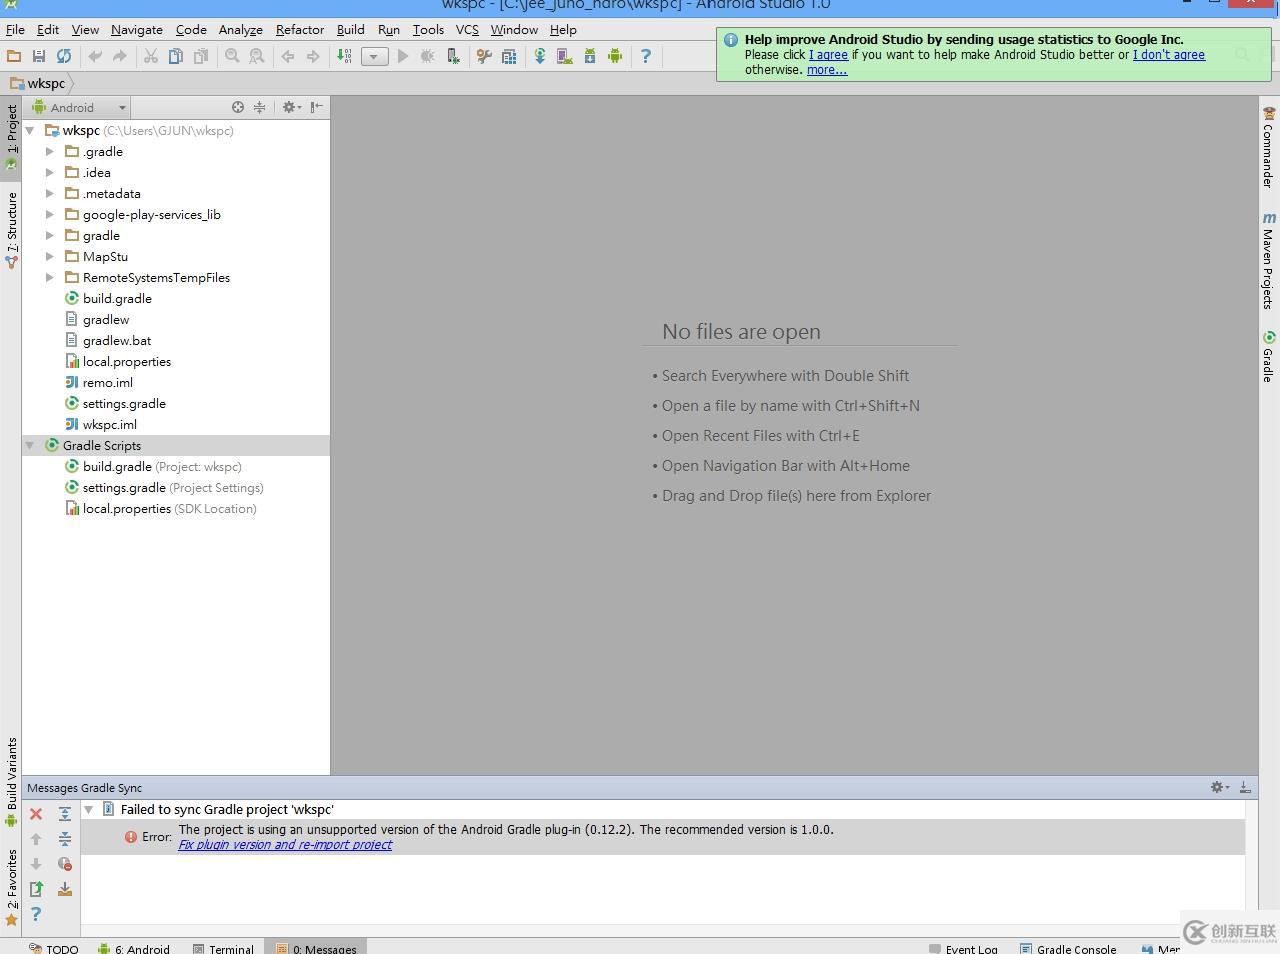Open the Refactor menu
Screen dimensions: 1280x954
click(300, 29)
